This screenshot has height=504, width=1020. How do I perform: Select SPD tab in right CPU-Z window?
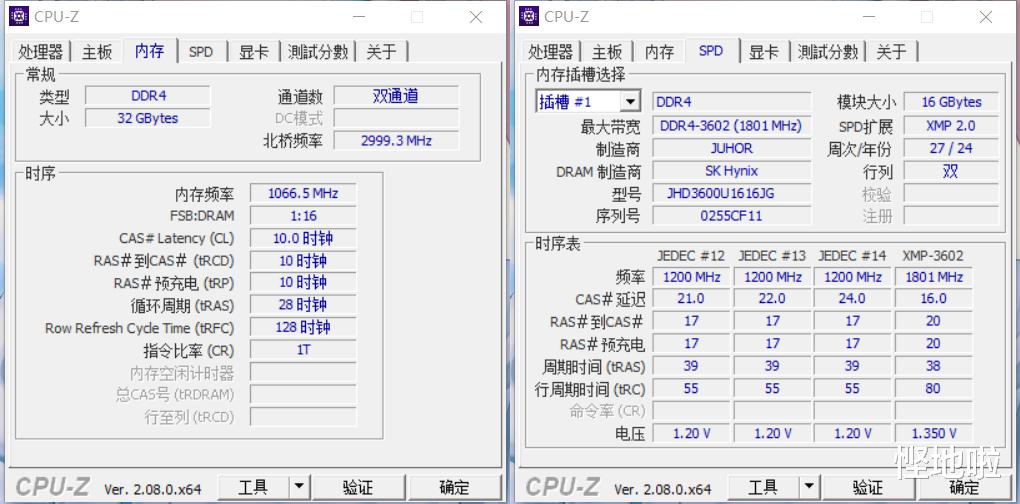pyautogui.click(x=711, y=51)
